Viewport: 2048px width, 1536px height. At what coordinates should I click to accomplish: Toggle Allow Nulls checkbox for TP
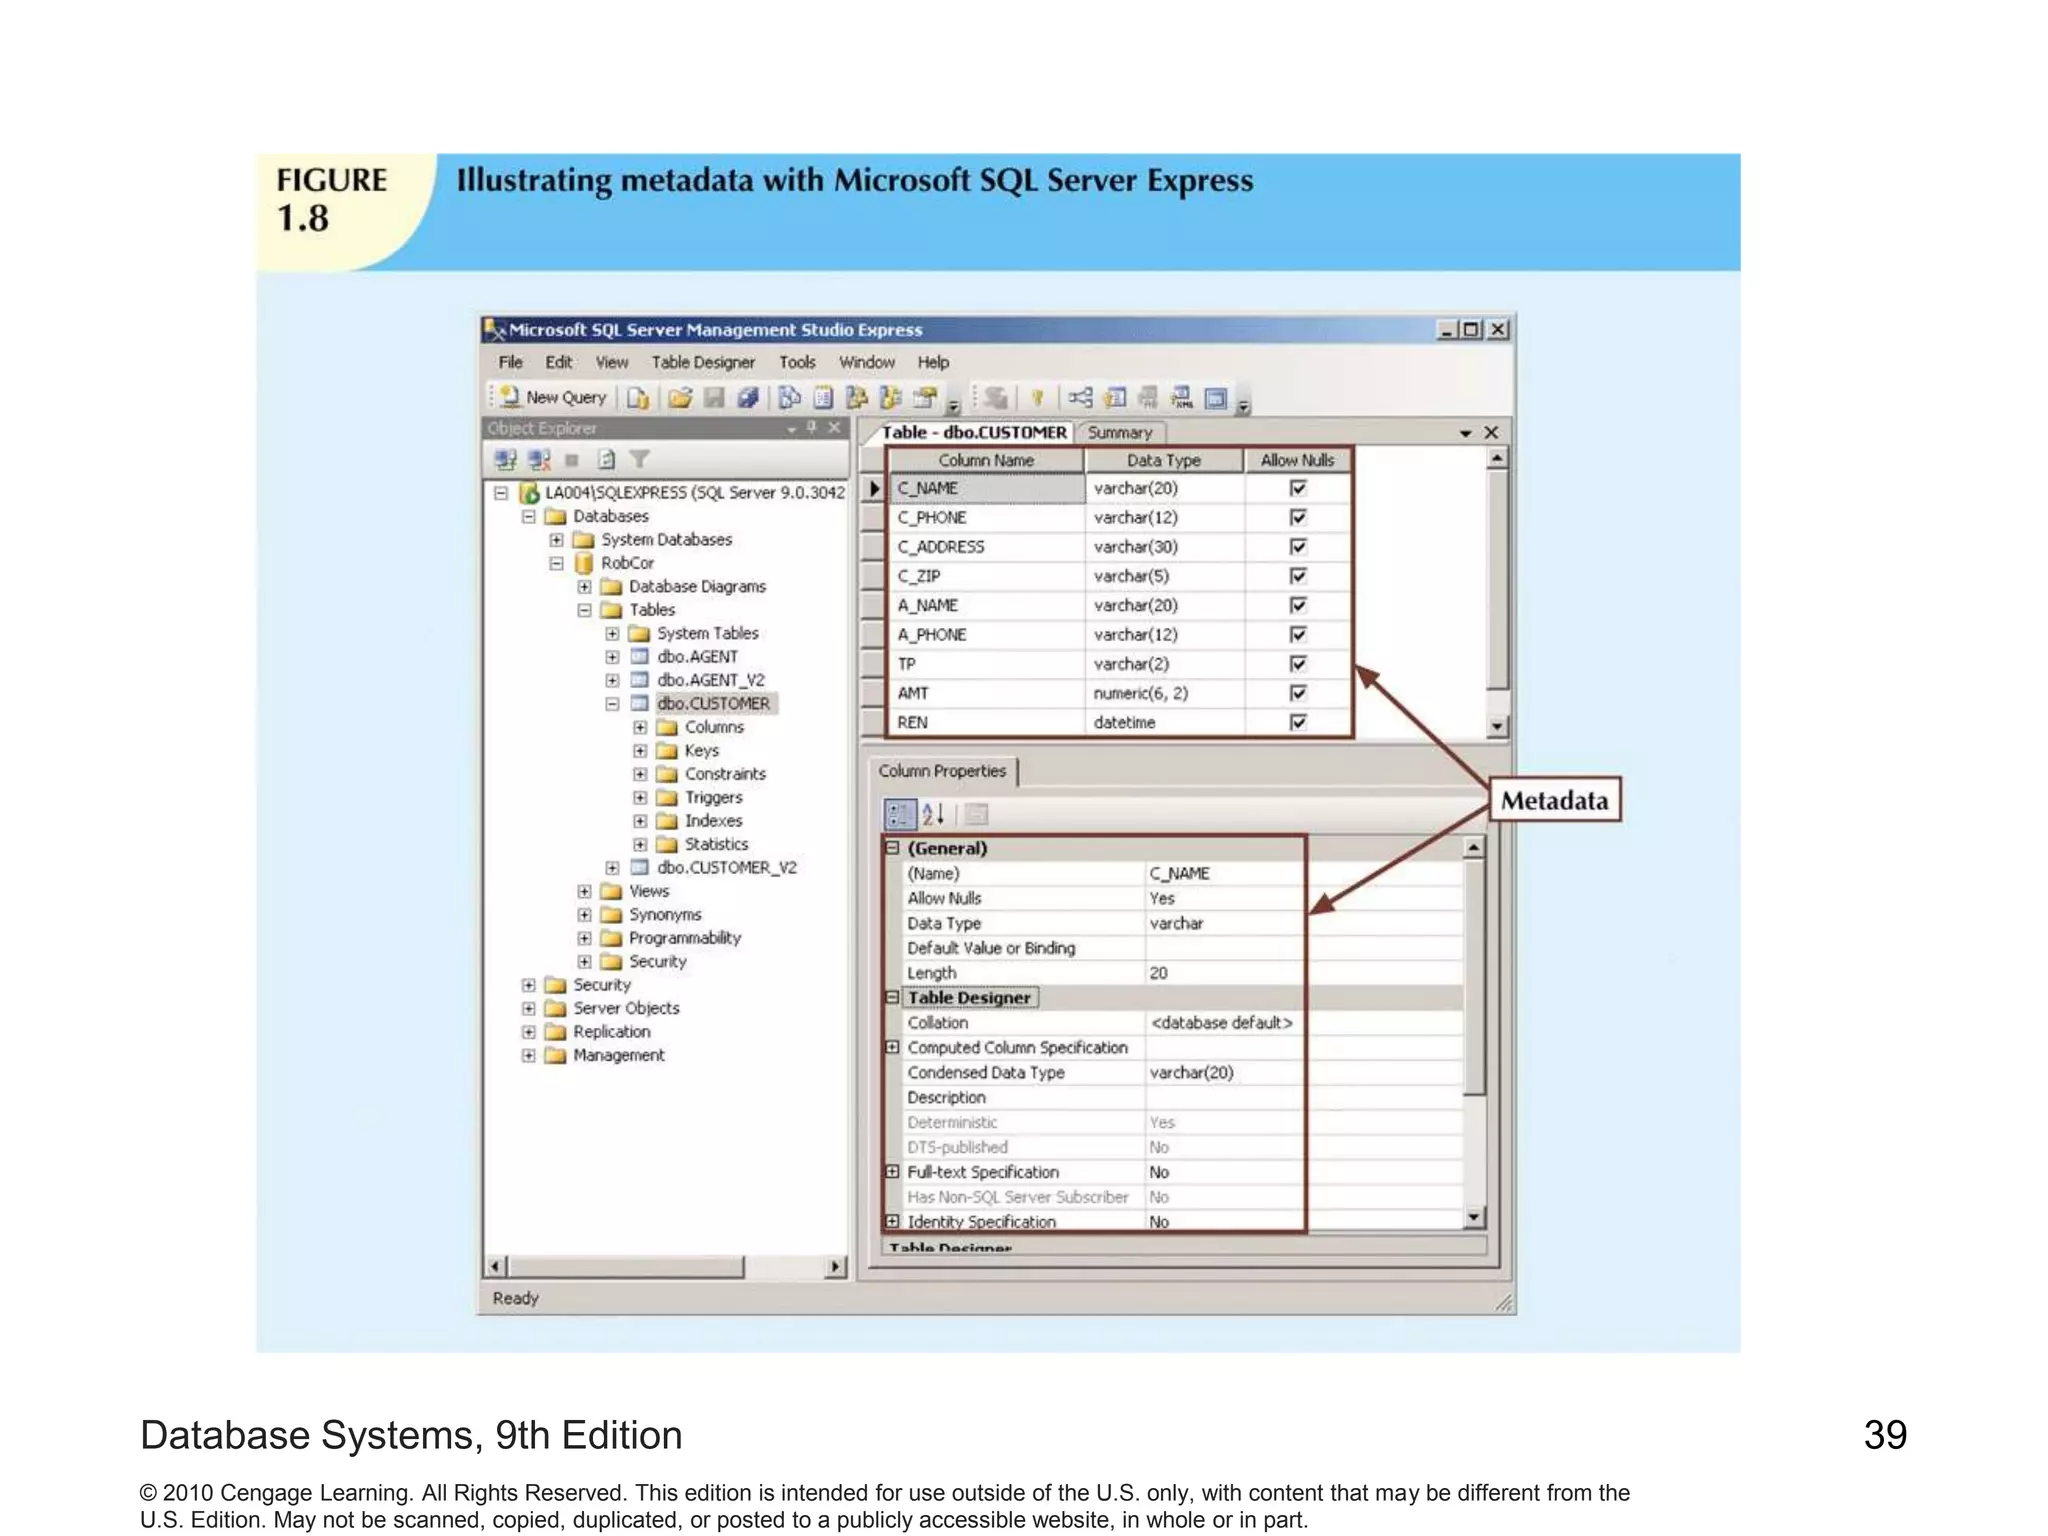click(1298, 664)
